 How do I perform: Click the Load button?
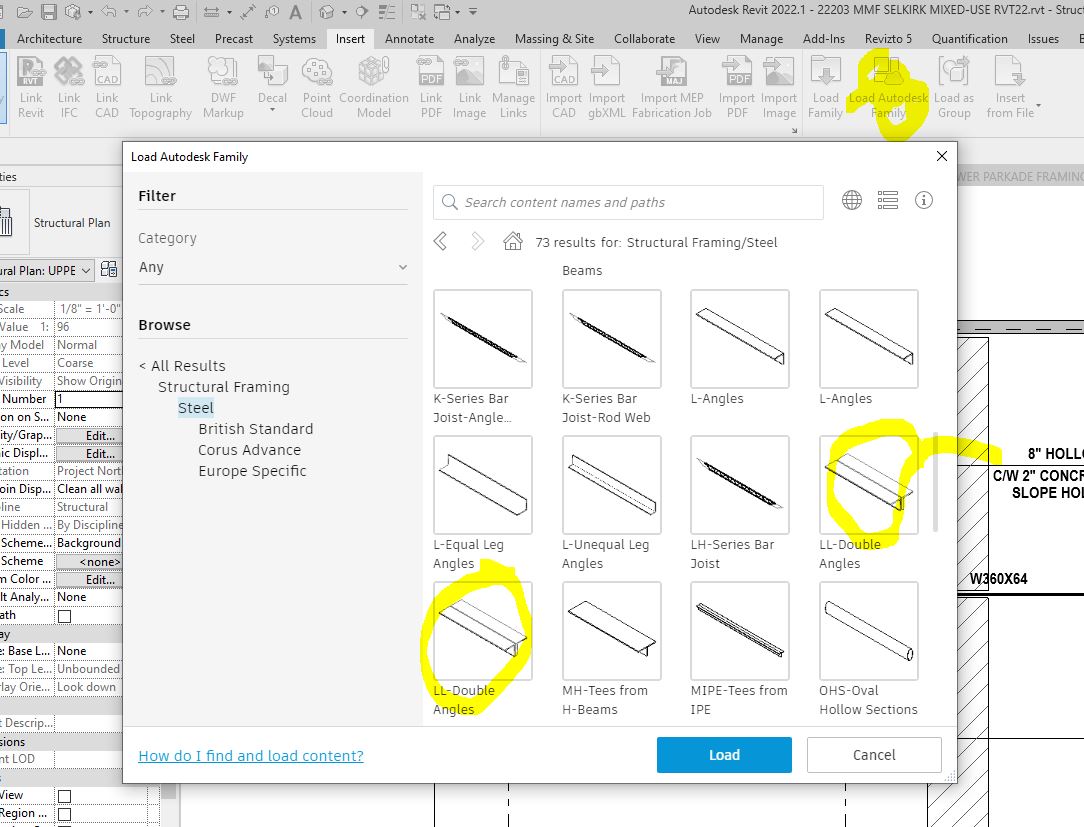pos(724,755)
